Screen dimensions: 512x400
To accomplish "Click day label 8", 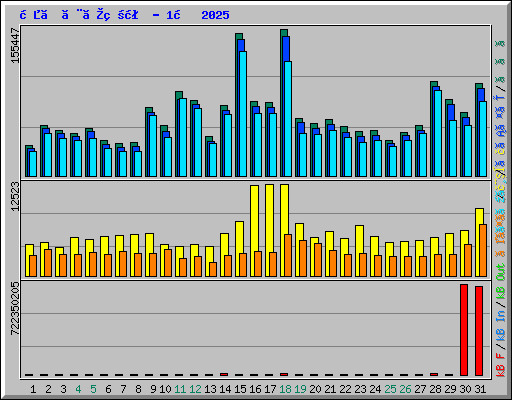I will (138, 389).
